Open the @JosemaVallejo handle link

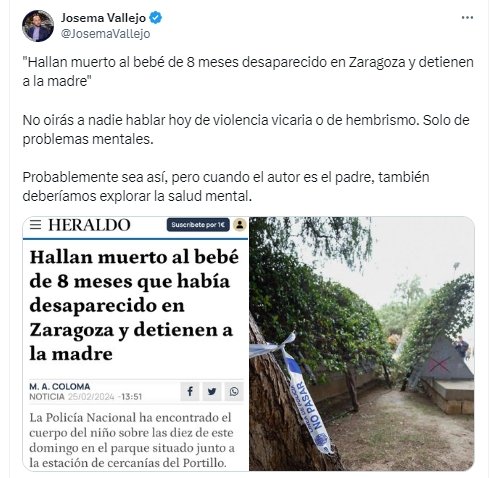pyautogui.click(x=105, y=34)
